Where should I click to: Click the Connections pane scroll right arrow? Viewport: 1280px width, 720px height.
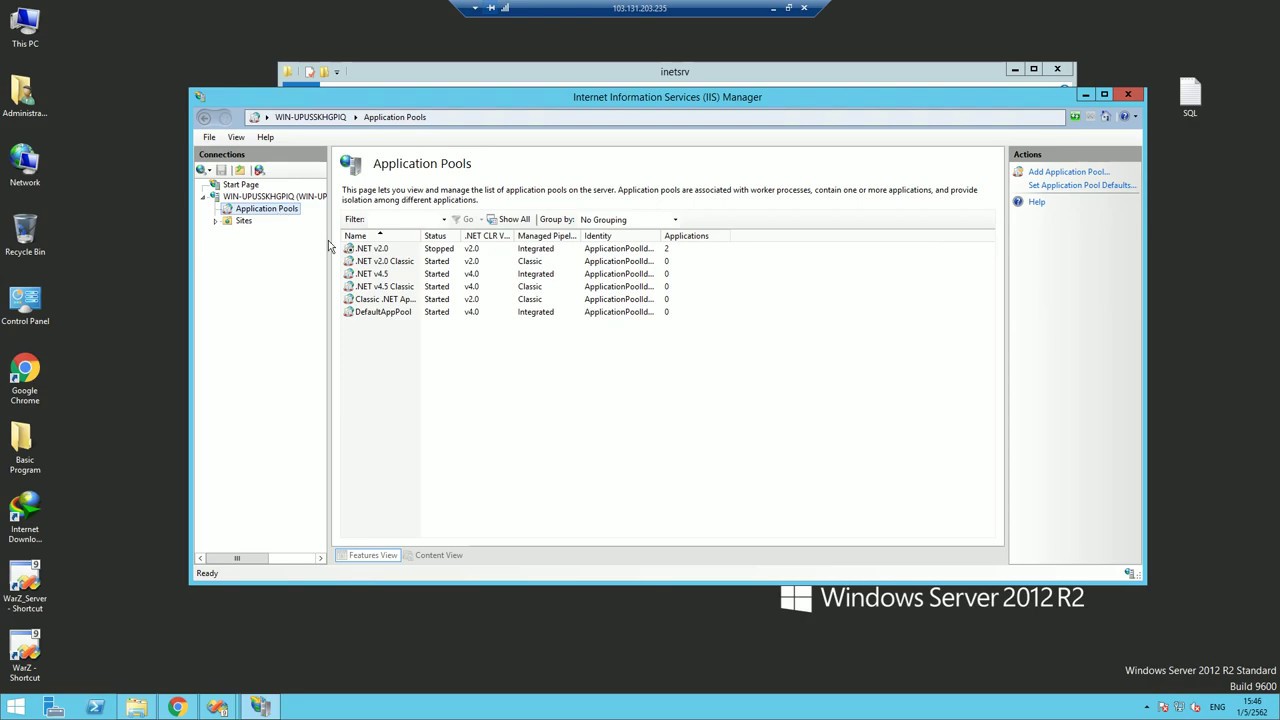tap(321, 558)
